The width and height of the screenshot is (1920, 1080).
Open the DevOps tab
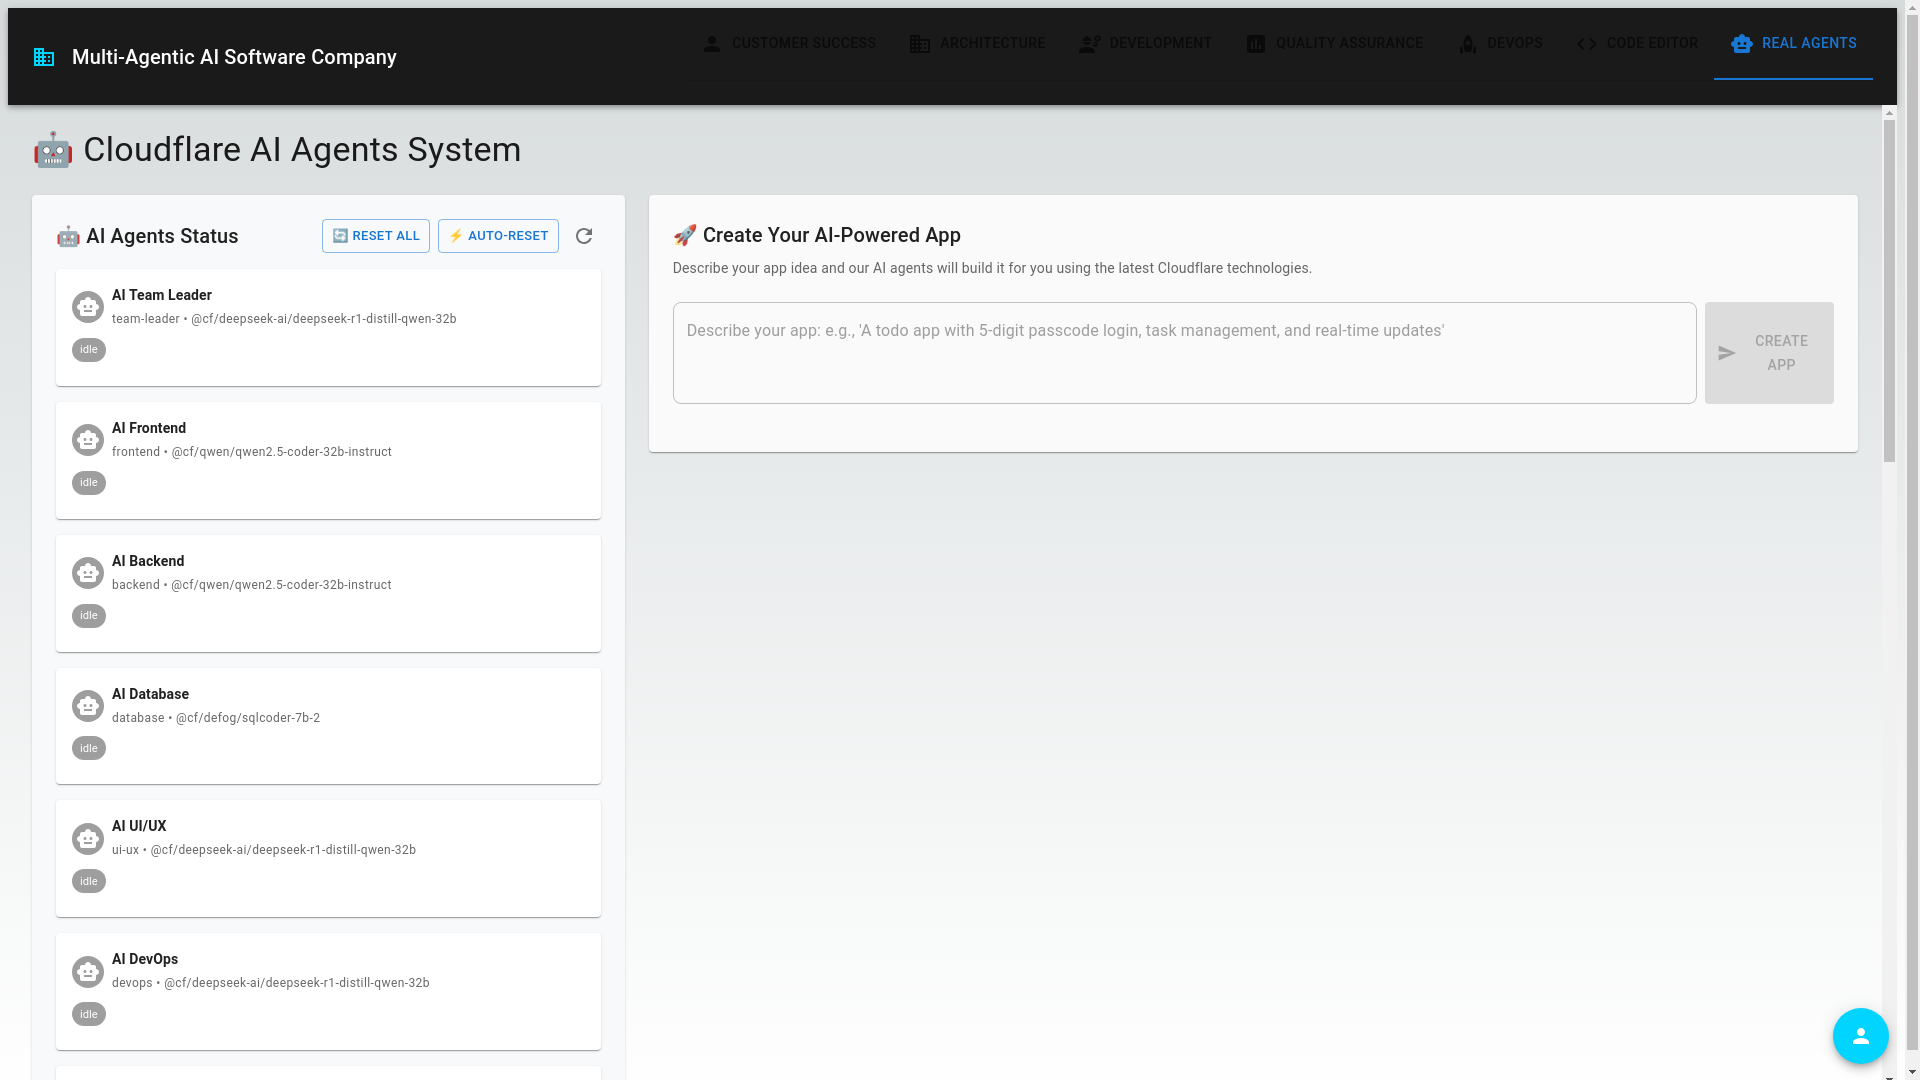point(1500,44)
